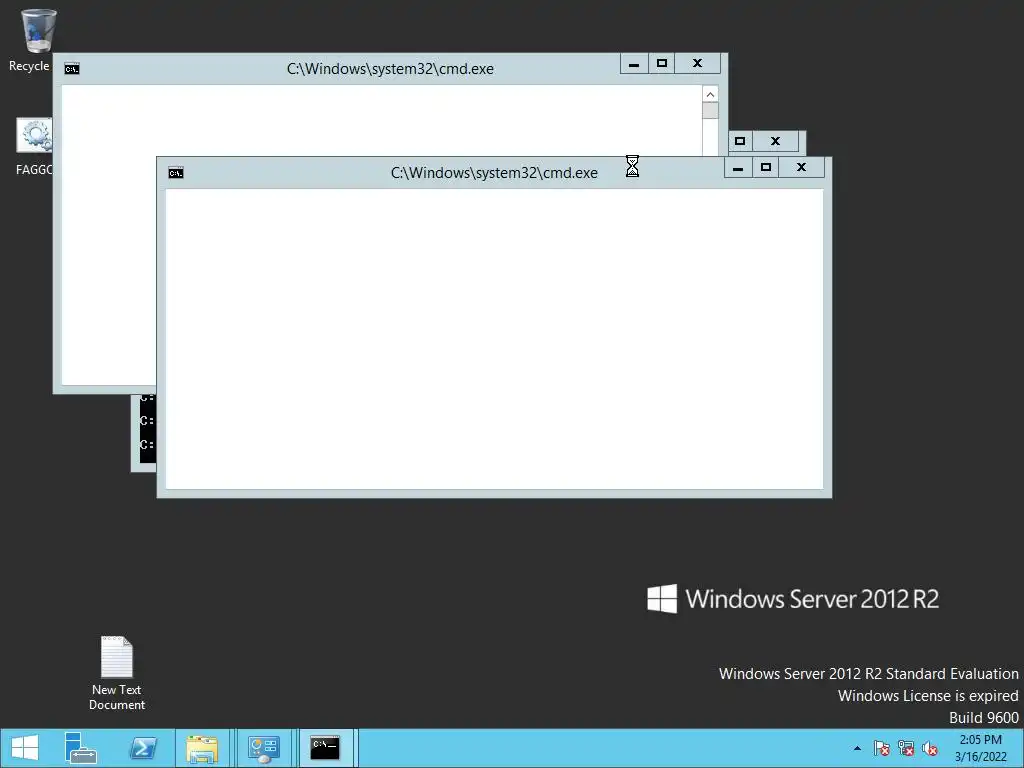Maximize the middle hidden console window
The width and height of the screenshot is (1024, 768).
coord(740,141)
